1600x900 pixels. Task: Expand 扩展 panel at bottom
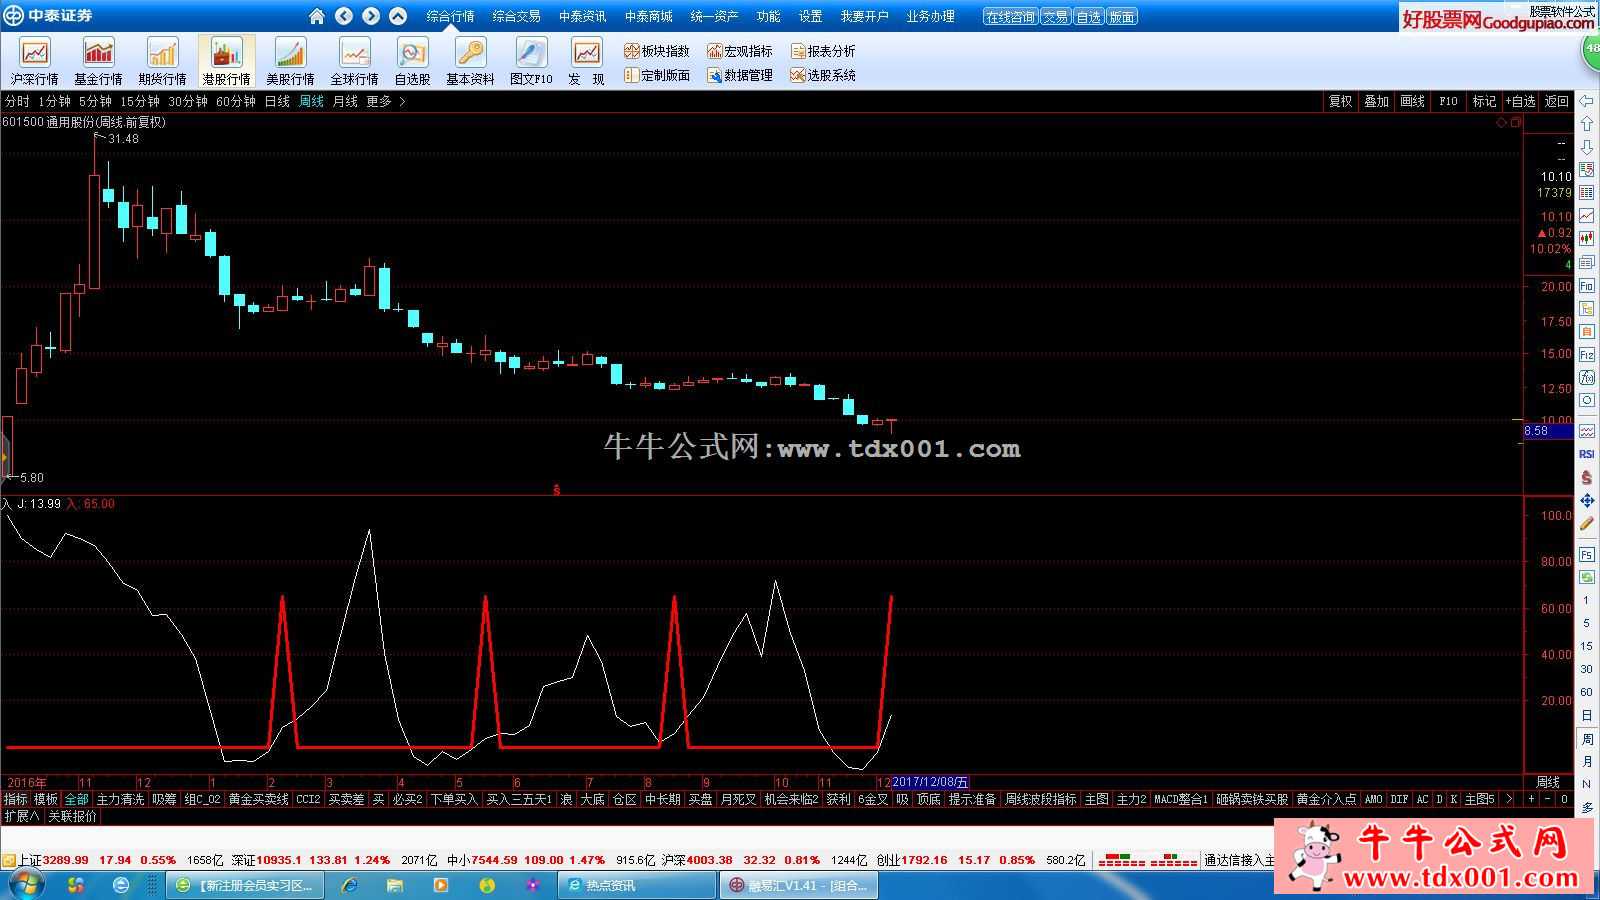(22, 816)
